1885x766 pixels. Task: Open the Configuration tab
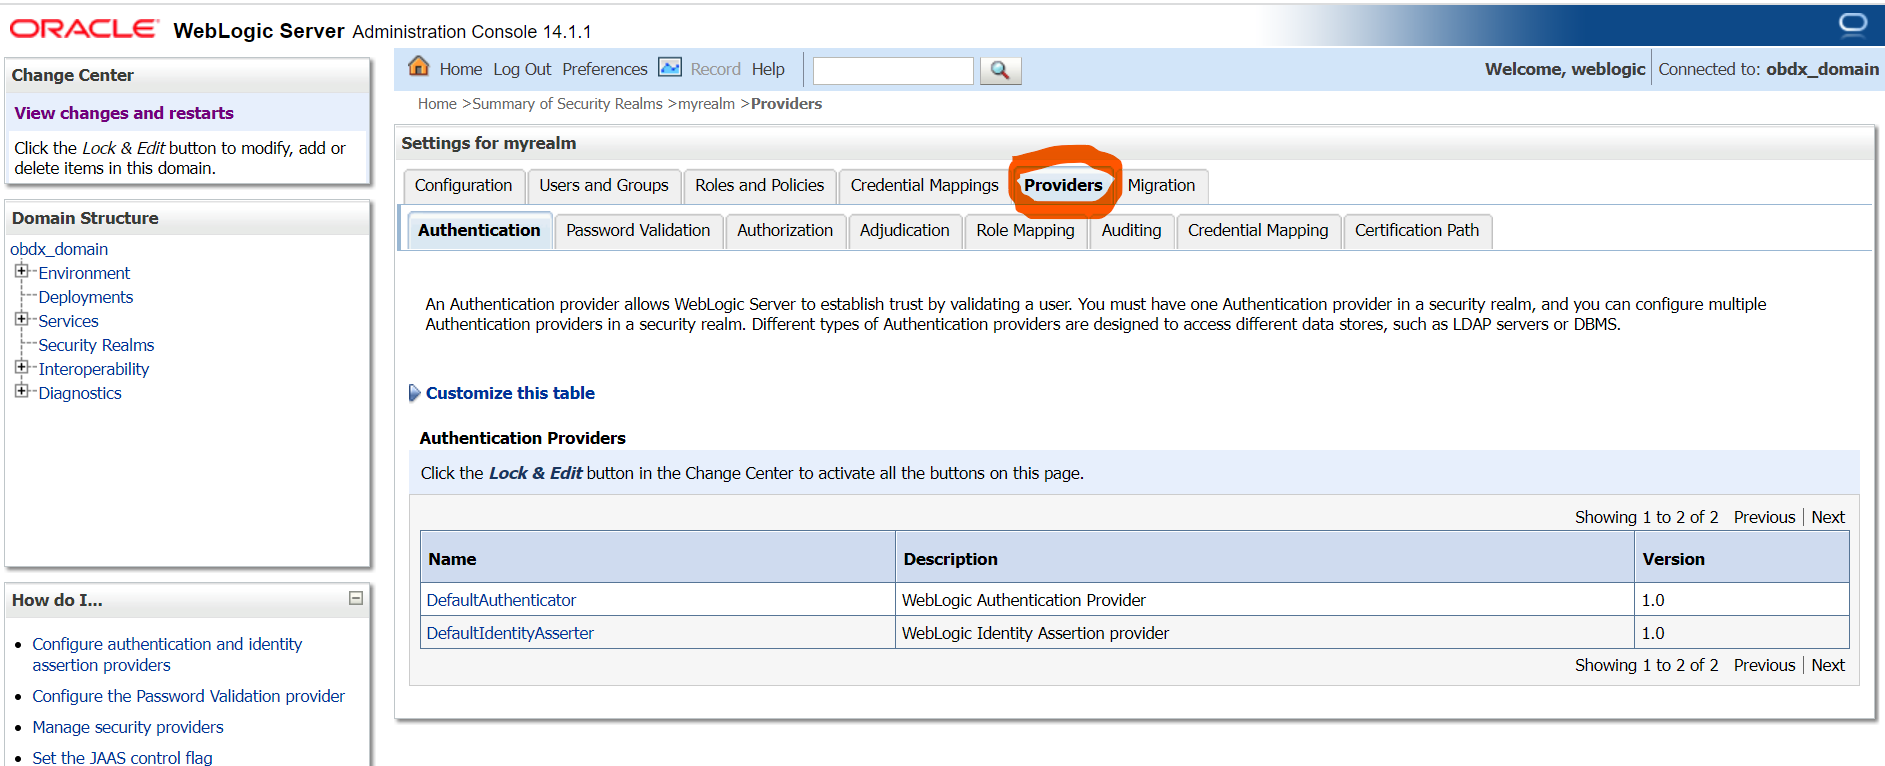point(463,186)
